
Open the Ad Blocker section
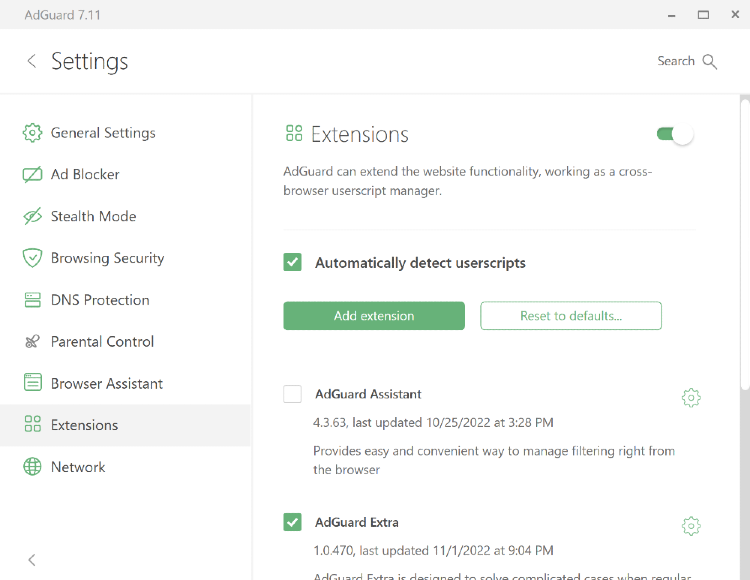tap(125, 175)
